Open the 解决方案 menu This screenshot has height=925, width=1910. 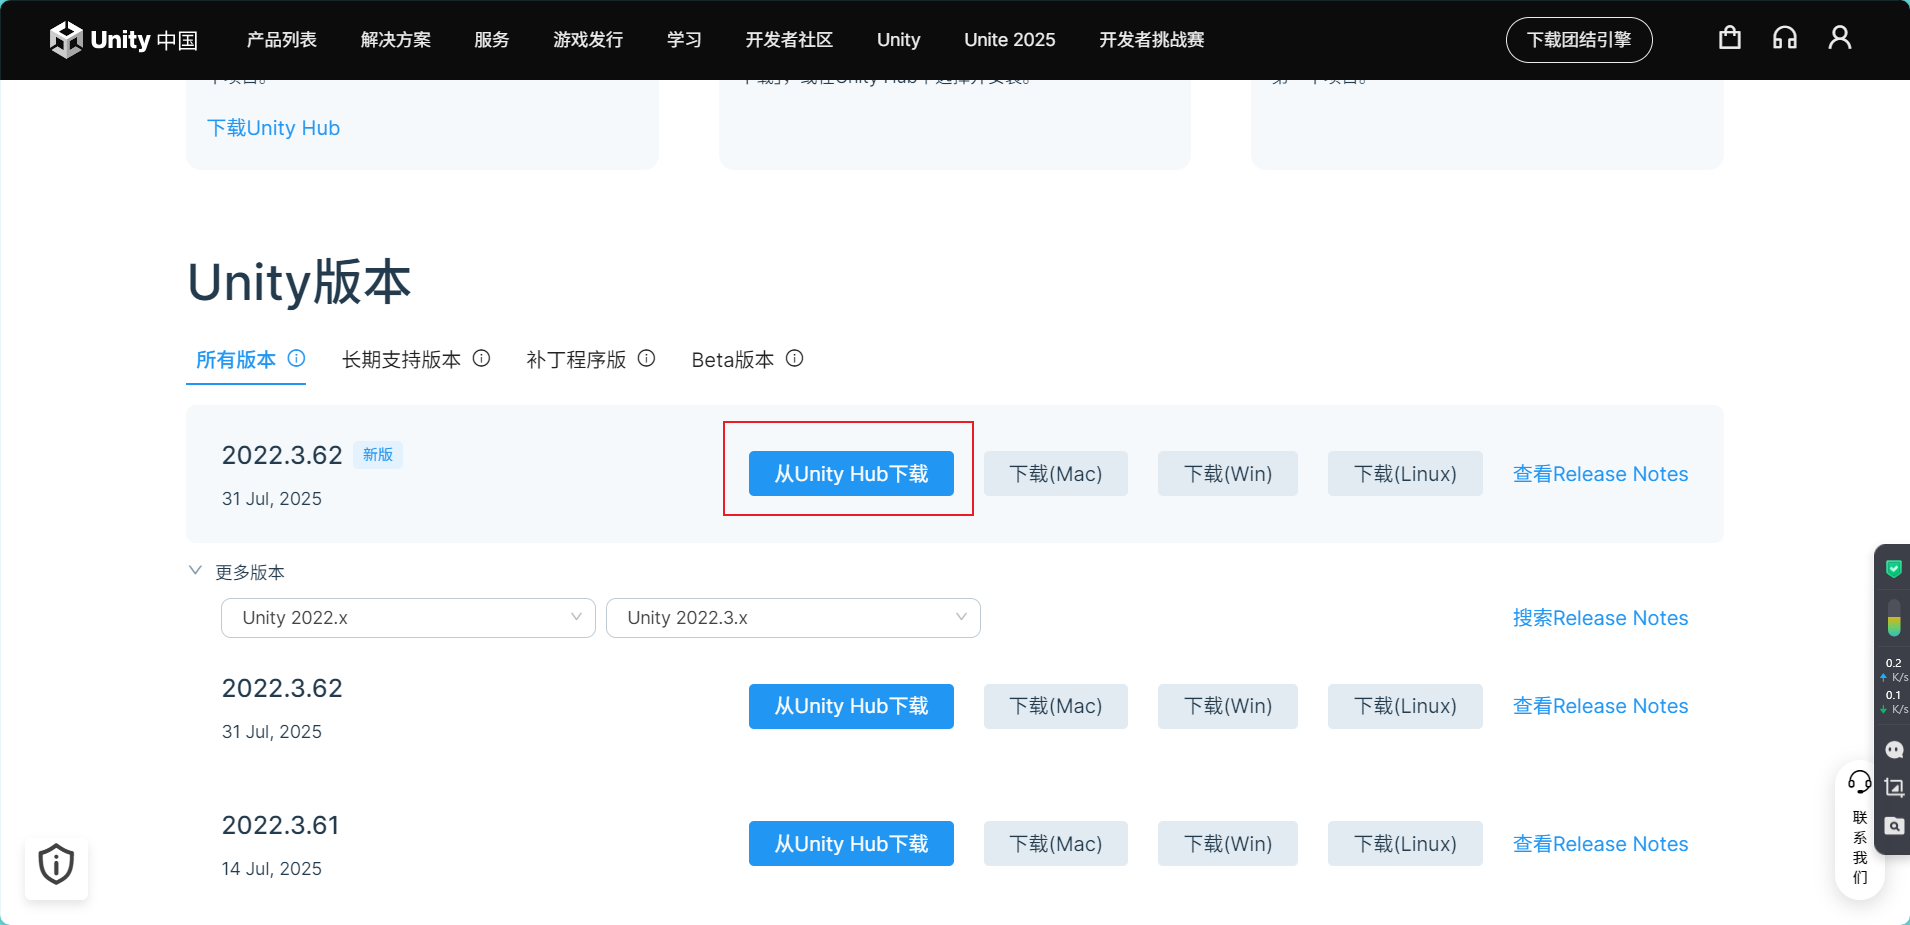coord(396,40)
